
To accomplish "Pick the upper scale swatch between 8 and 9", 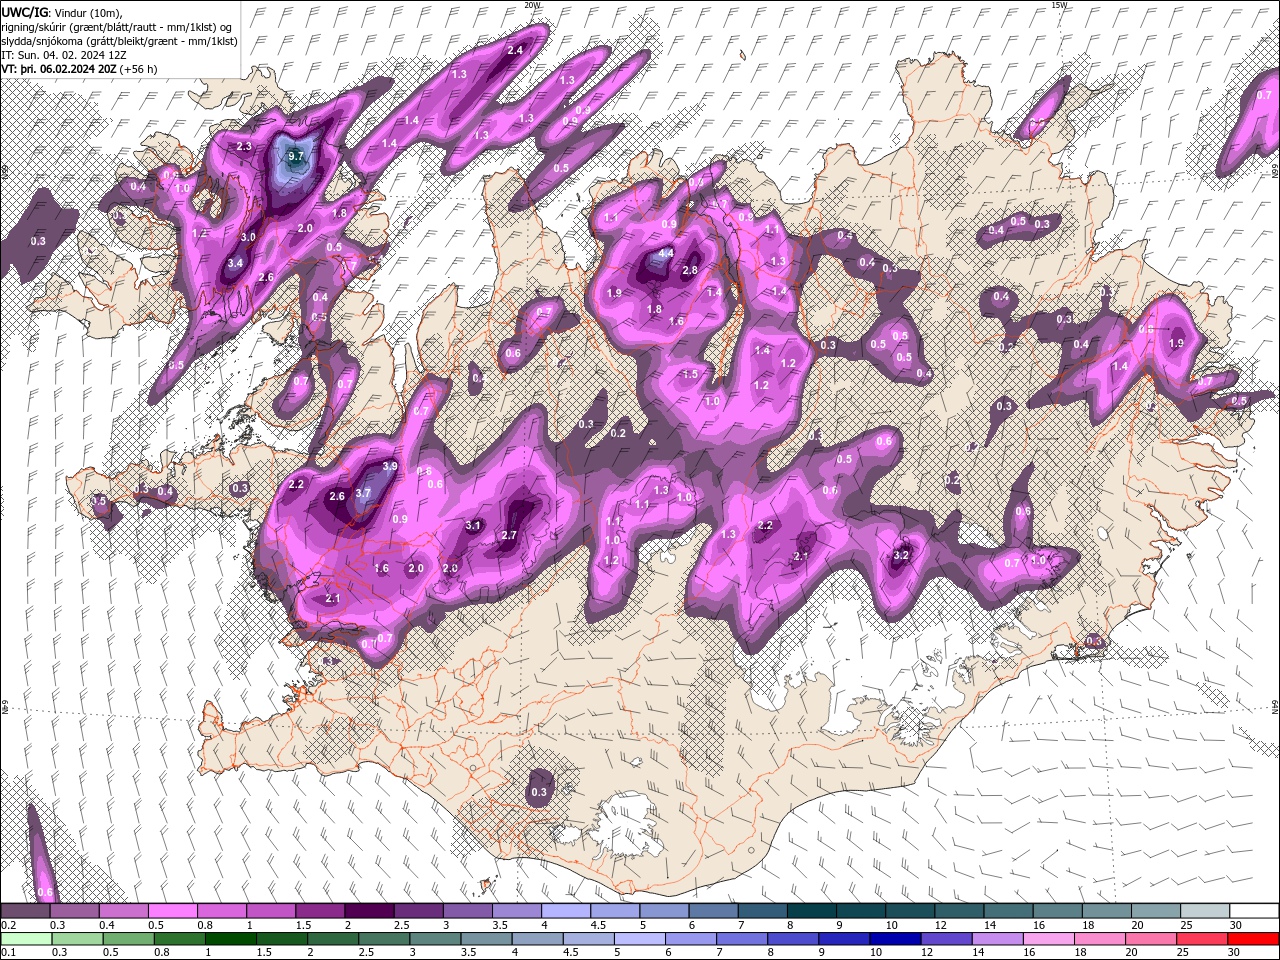I will (812, 911).
